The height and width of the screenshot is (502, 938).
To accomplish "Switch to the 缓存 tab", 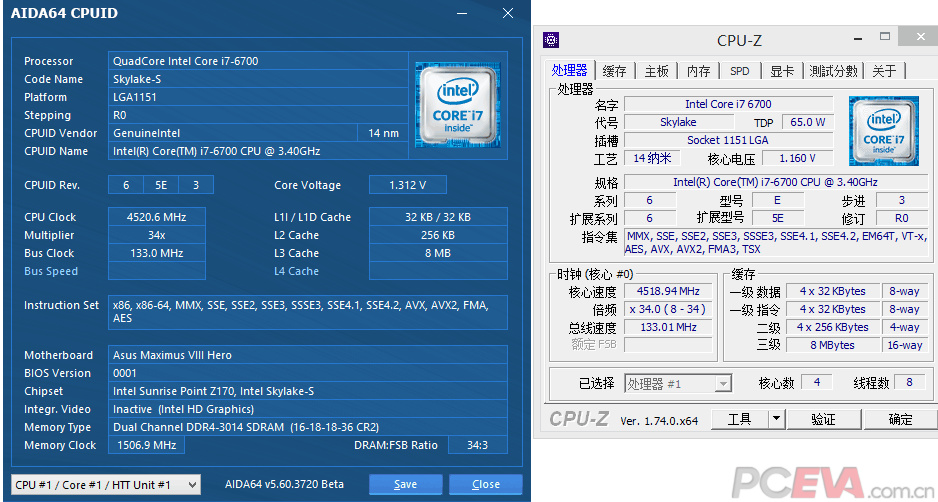I will point(614,71).
